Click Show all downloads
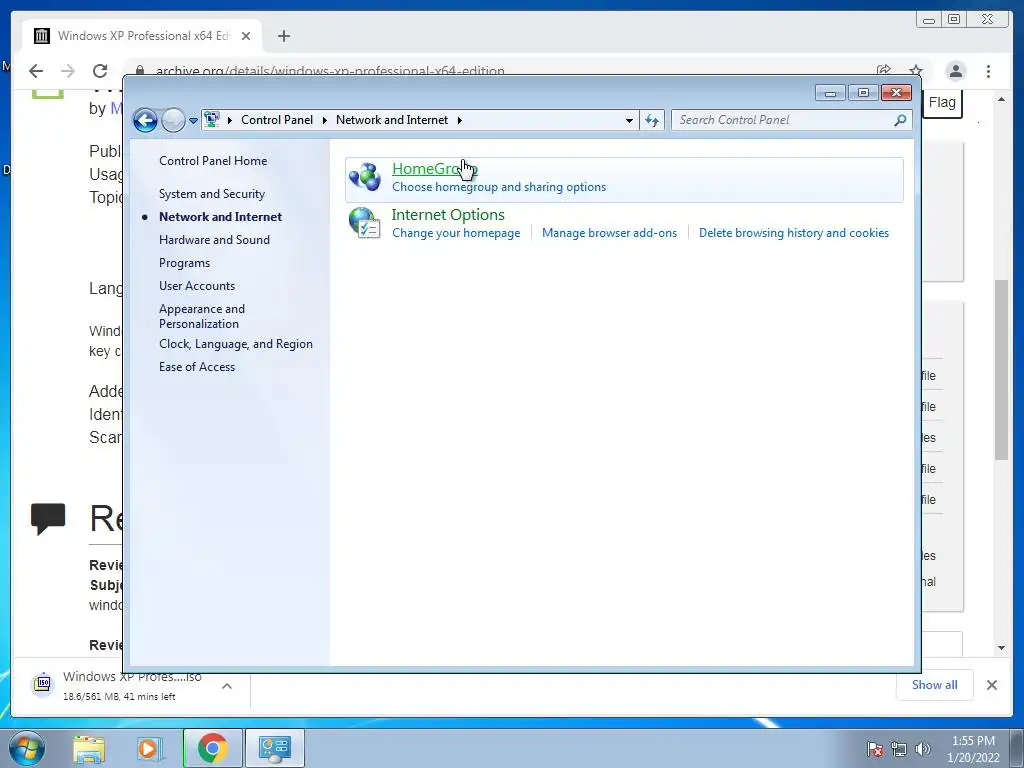 pyautogui.click(x=935, y=685)
